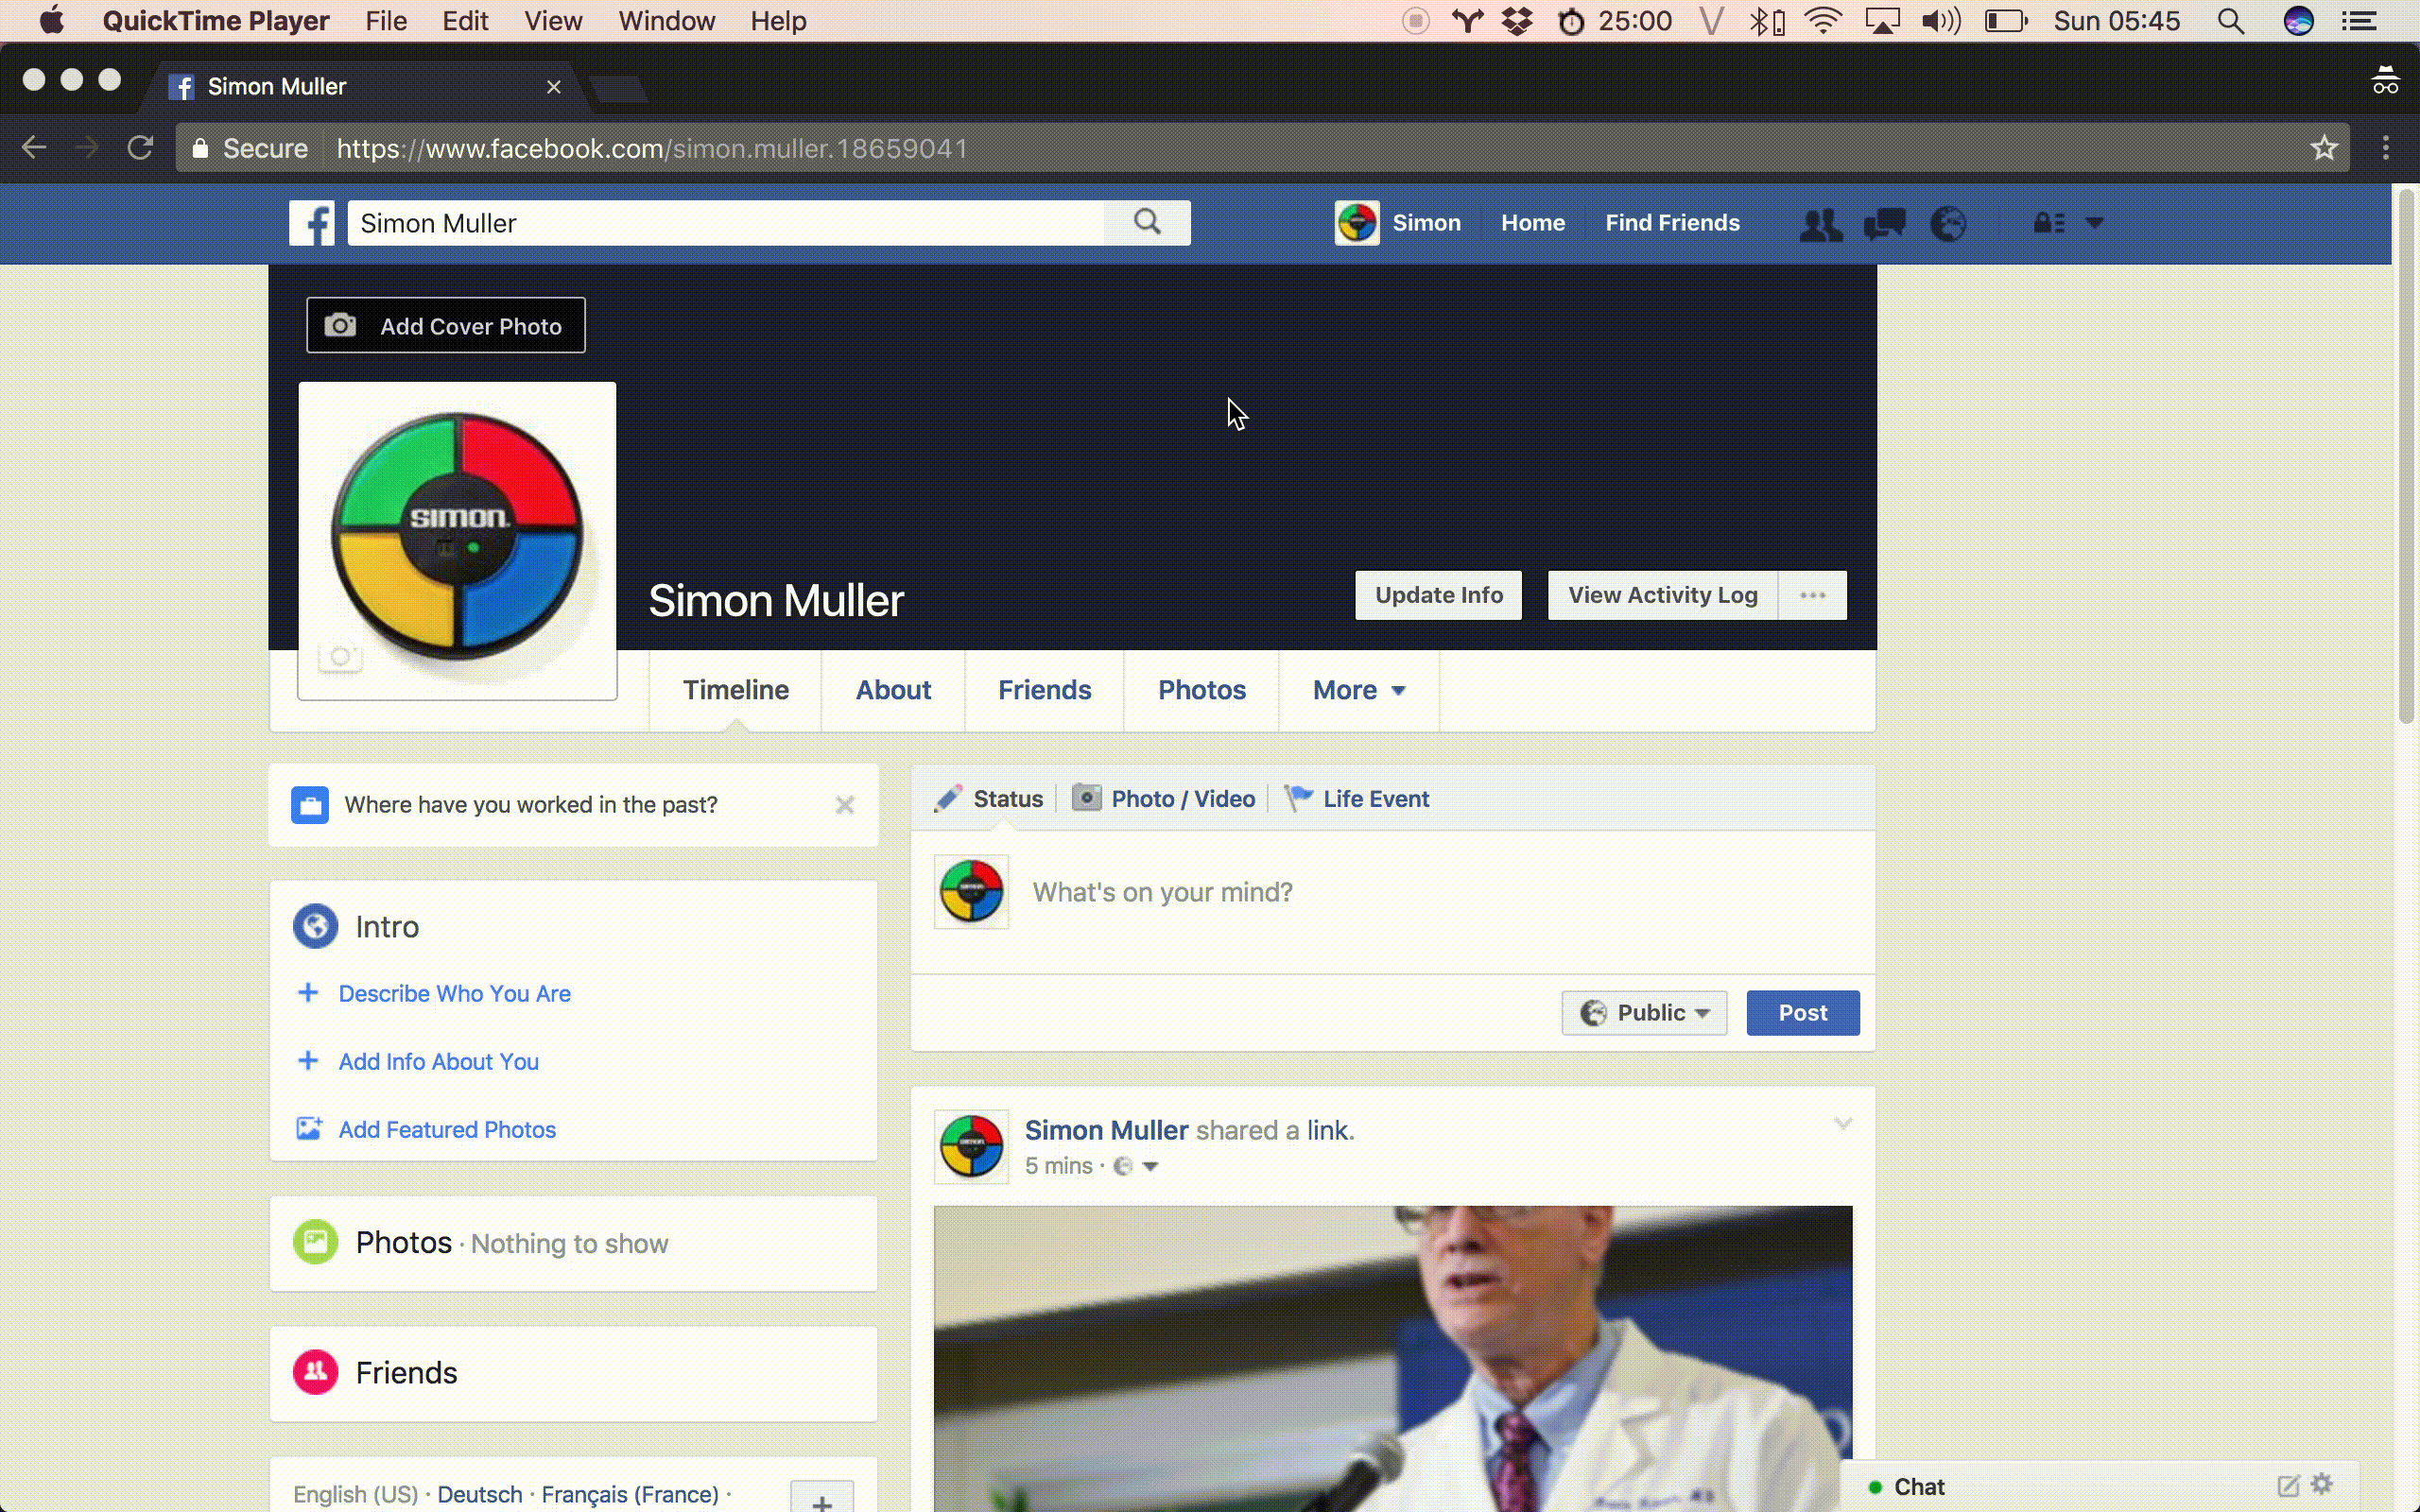The width and height of the screenshot is (2420, 1512).
Task: Open the messages icon
Action: 1884,223
